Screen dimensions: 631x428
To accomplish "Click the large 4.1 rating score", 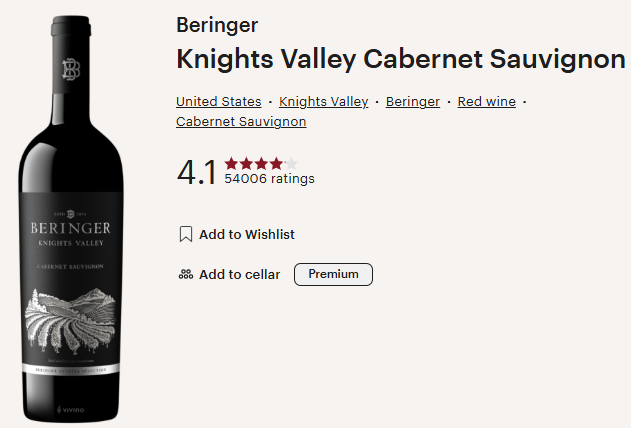I will tap(196, 172).
